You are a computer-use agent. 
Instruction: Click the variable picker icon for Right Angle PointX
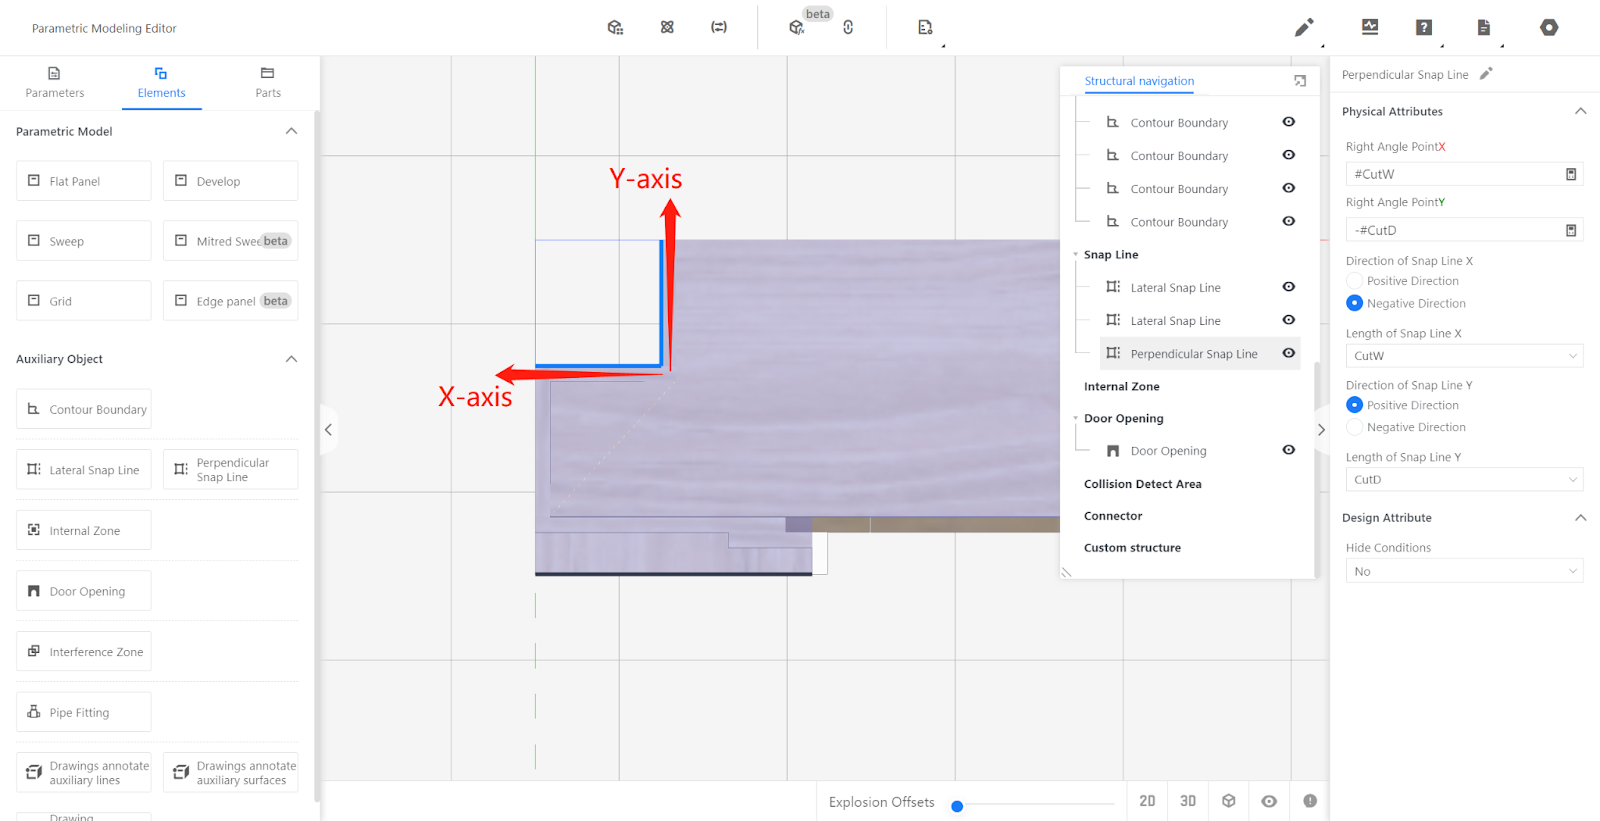pos(1570,174)
